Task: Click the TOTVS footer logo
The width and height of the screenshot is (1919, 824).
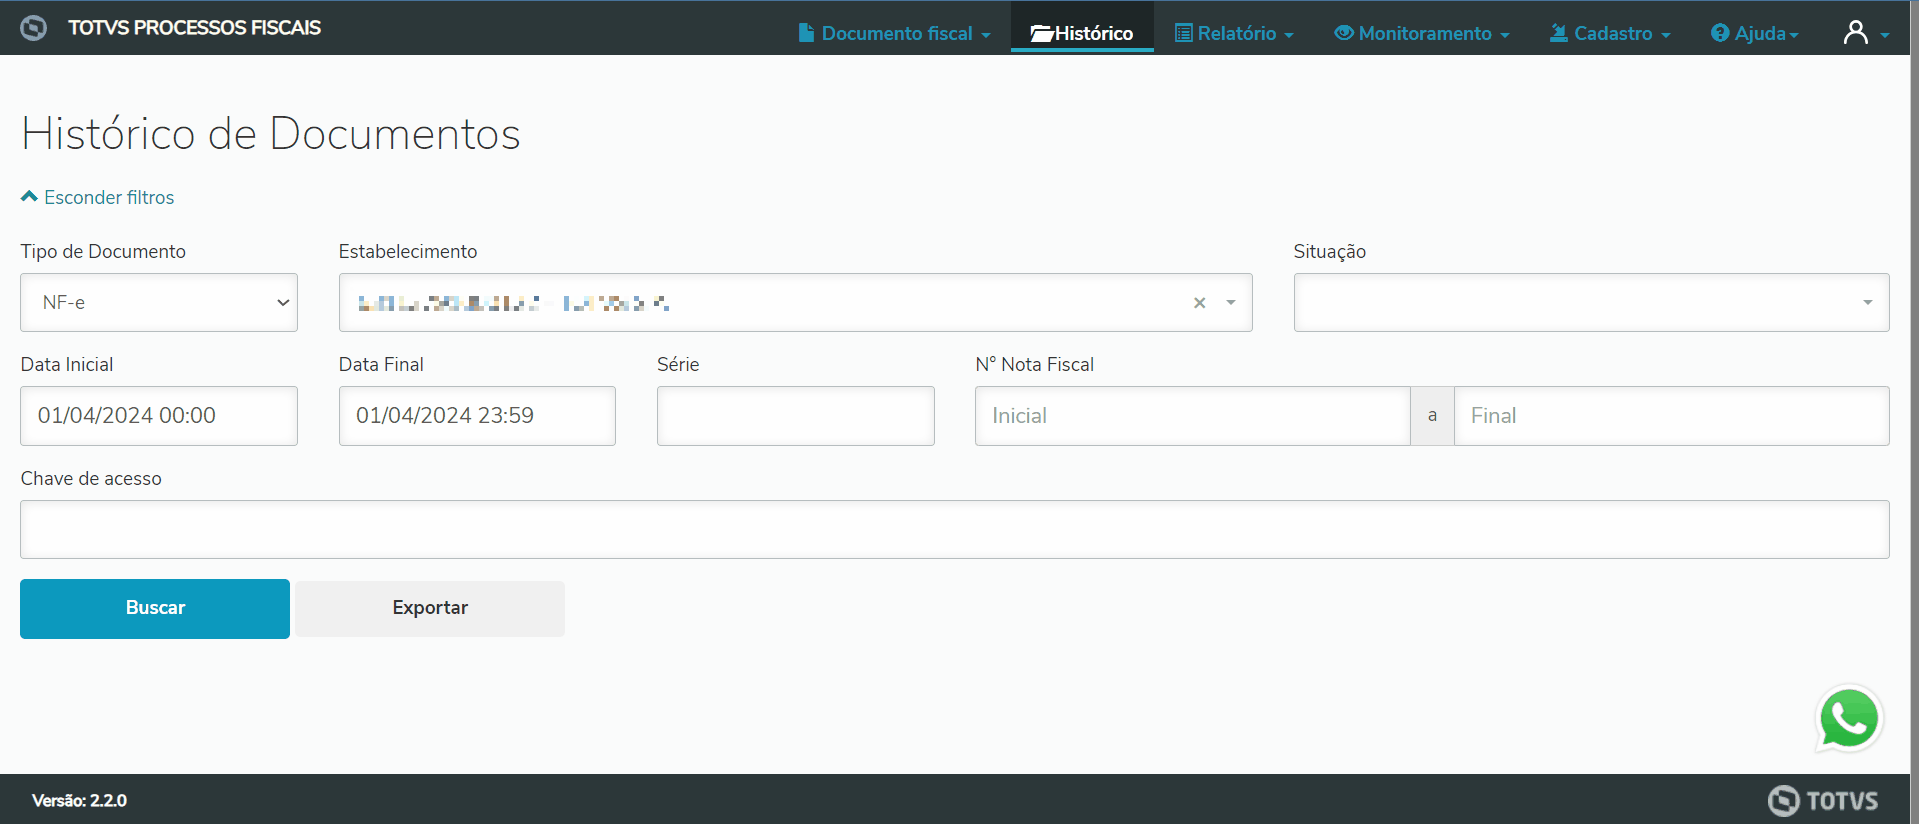Action: 1823,800
